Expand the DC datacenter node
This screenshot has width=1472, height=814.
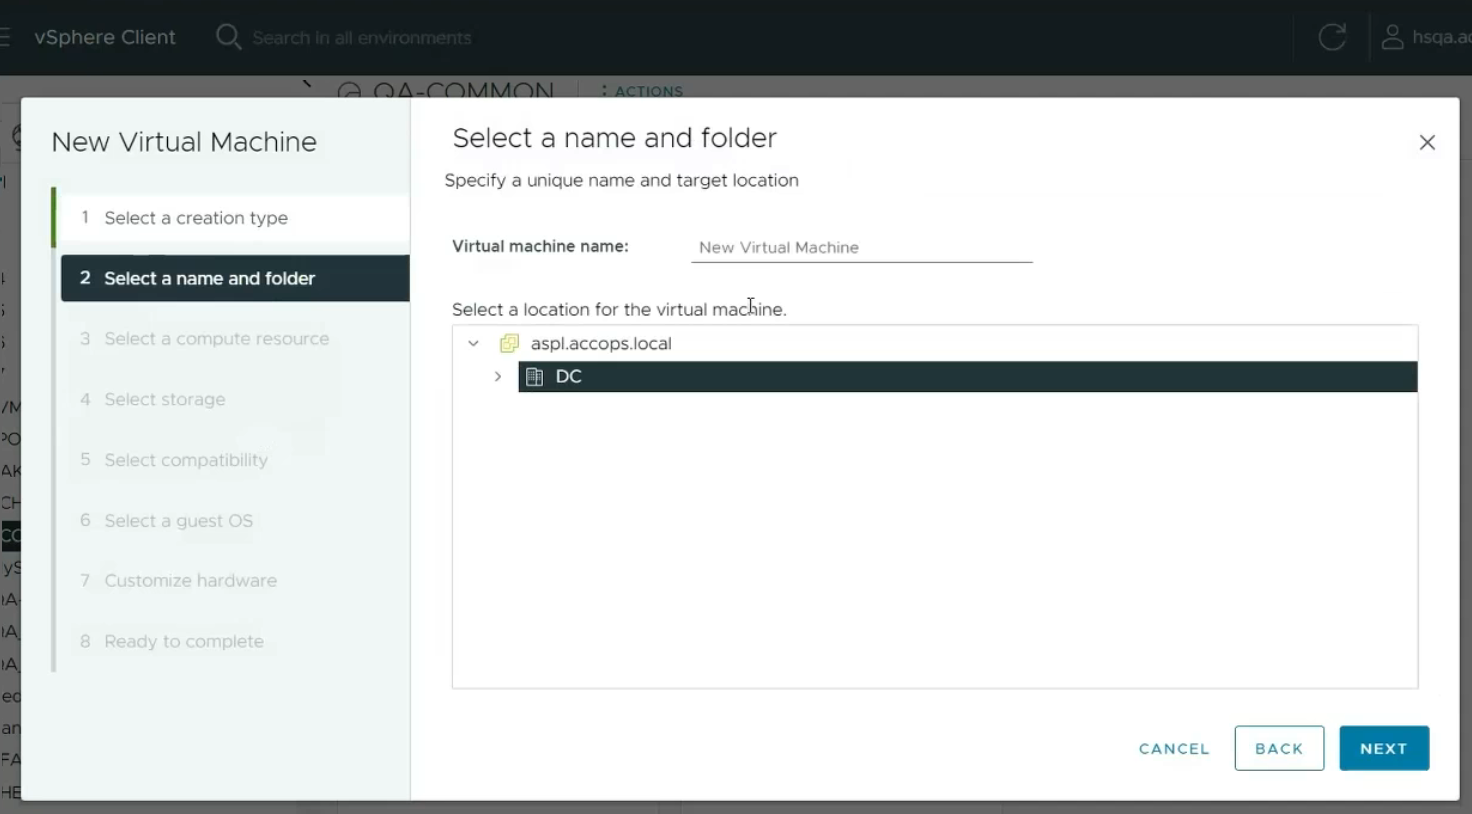point(497,377)
